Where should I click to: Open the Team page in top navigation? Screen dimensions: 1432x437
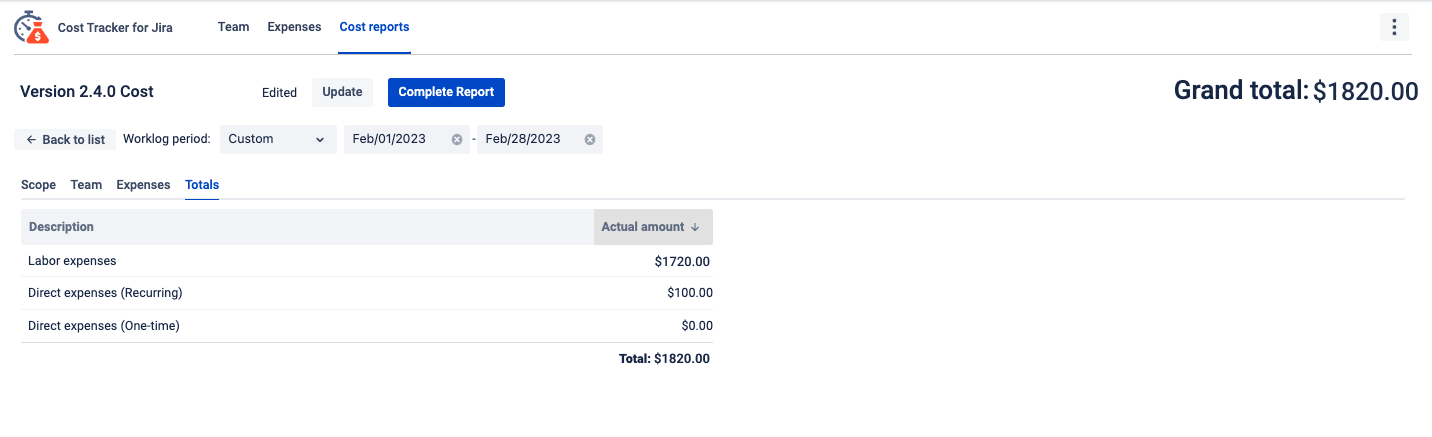[233, 27]
